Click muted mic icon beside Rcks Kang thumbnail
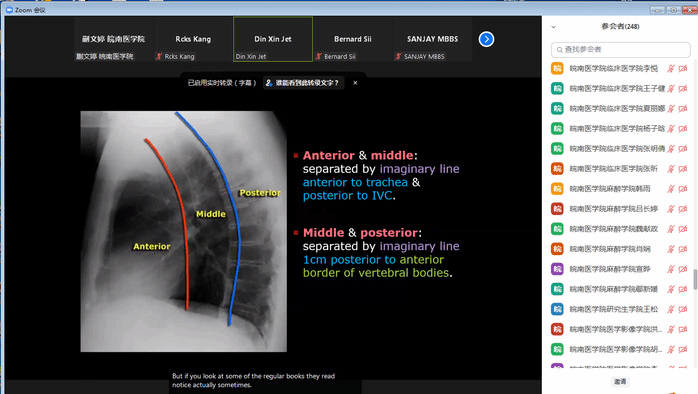Viewport: 698px width, 394px height. (159, 57)
